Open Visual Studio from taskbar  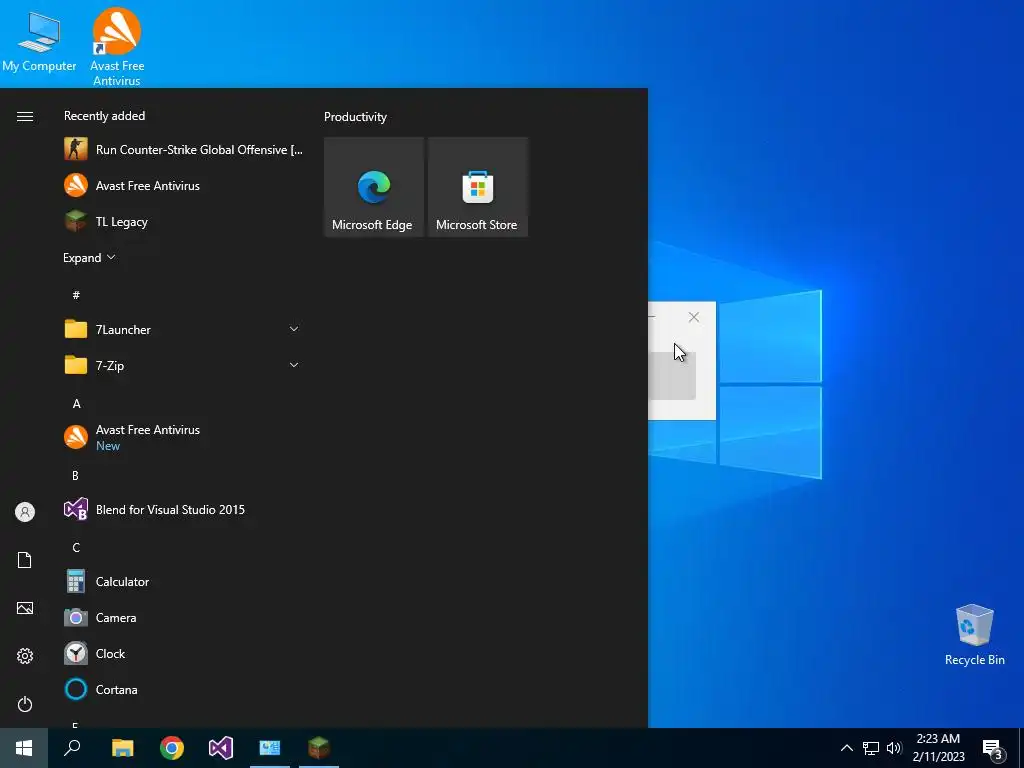(221, 748)
